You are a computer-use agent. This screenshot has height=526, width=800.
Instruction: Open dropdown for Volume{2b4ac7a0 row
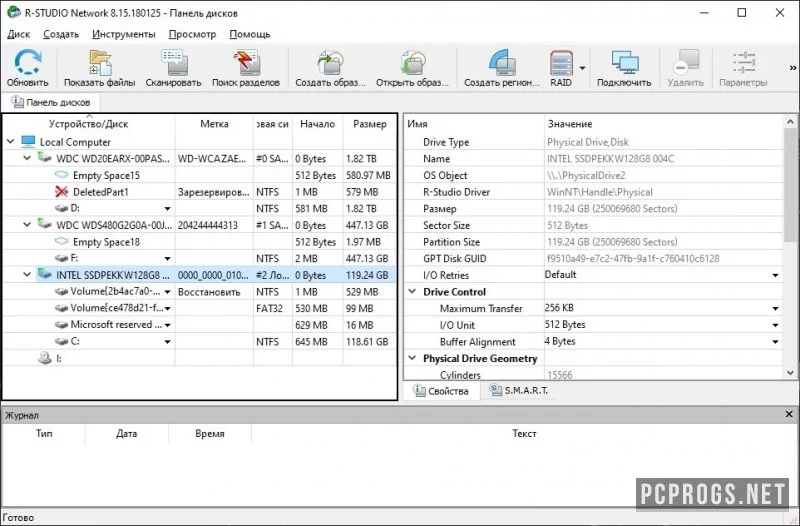pos(167,292)
